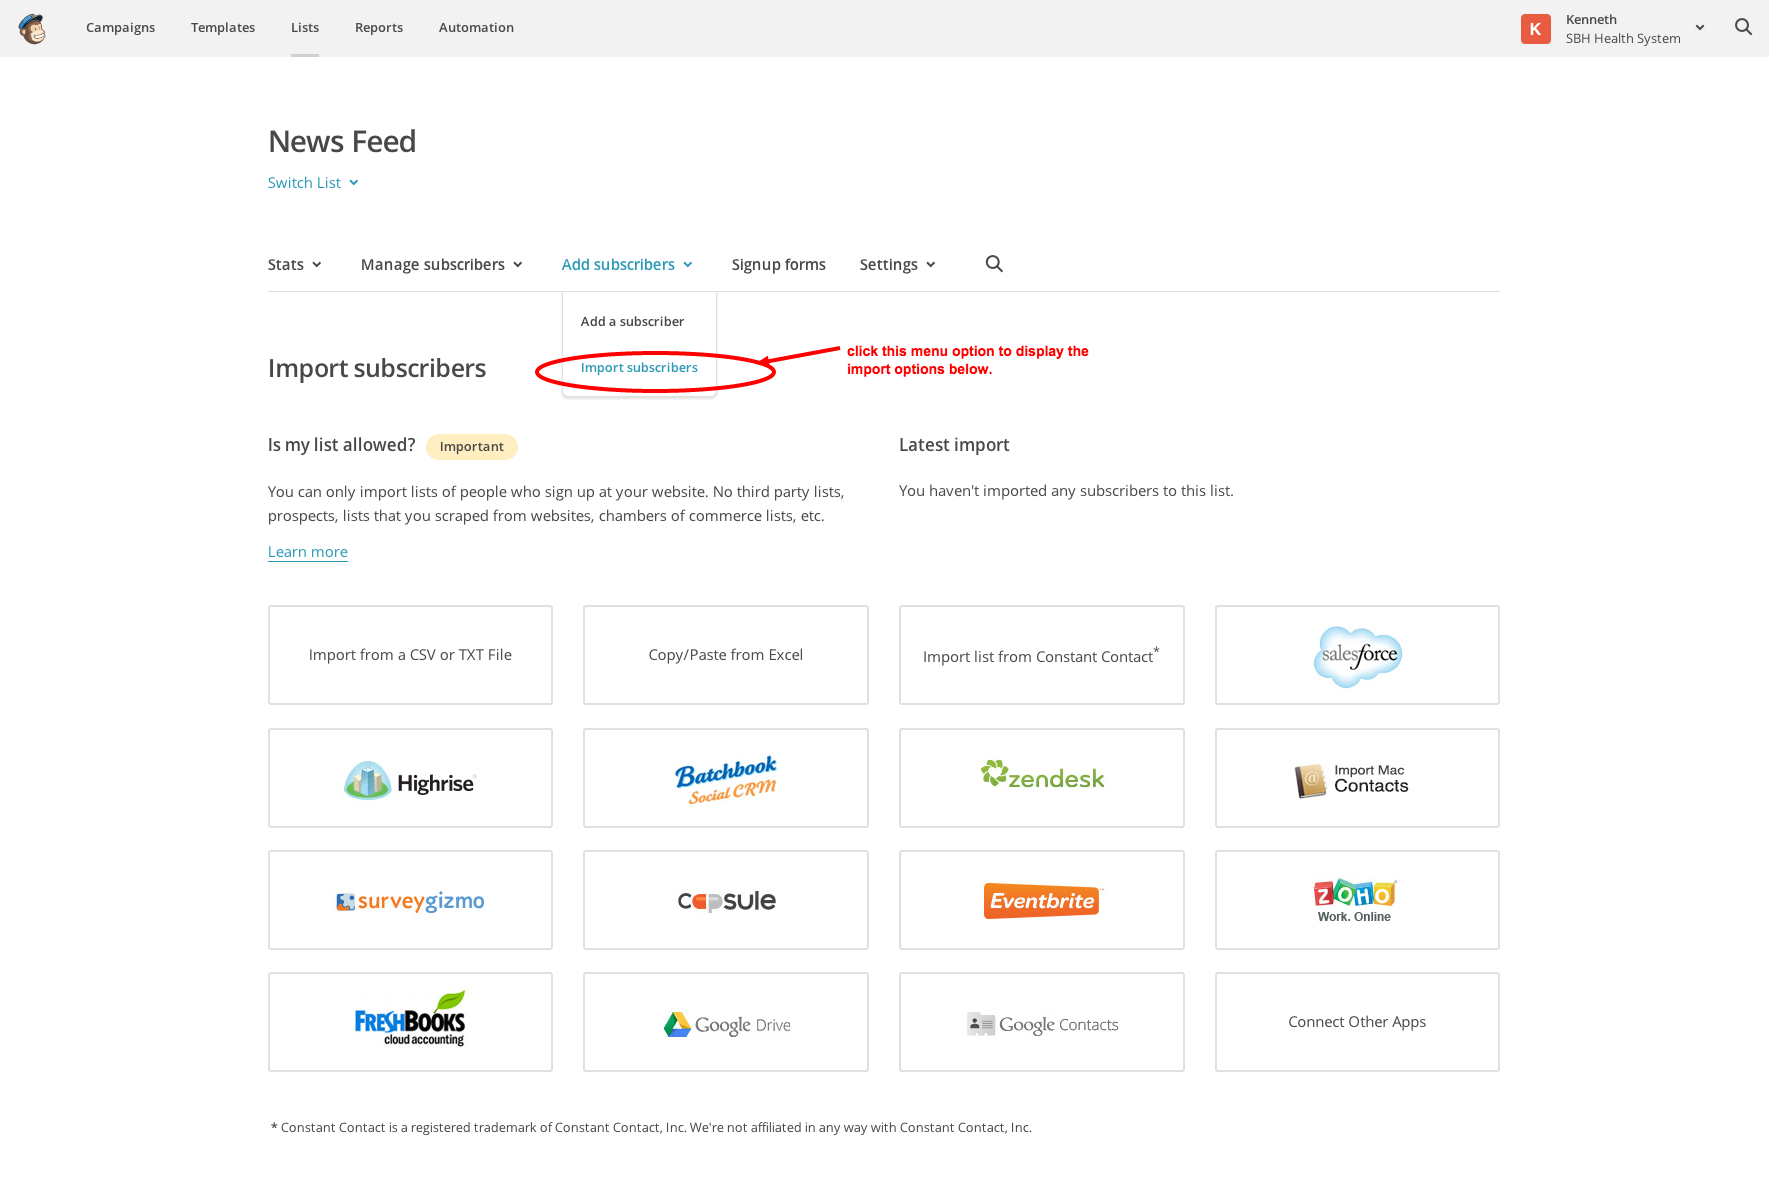
Task: Expand the Switch List dropdown
Action: [313, 183]
